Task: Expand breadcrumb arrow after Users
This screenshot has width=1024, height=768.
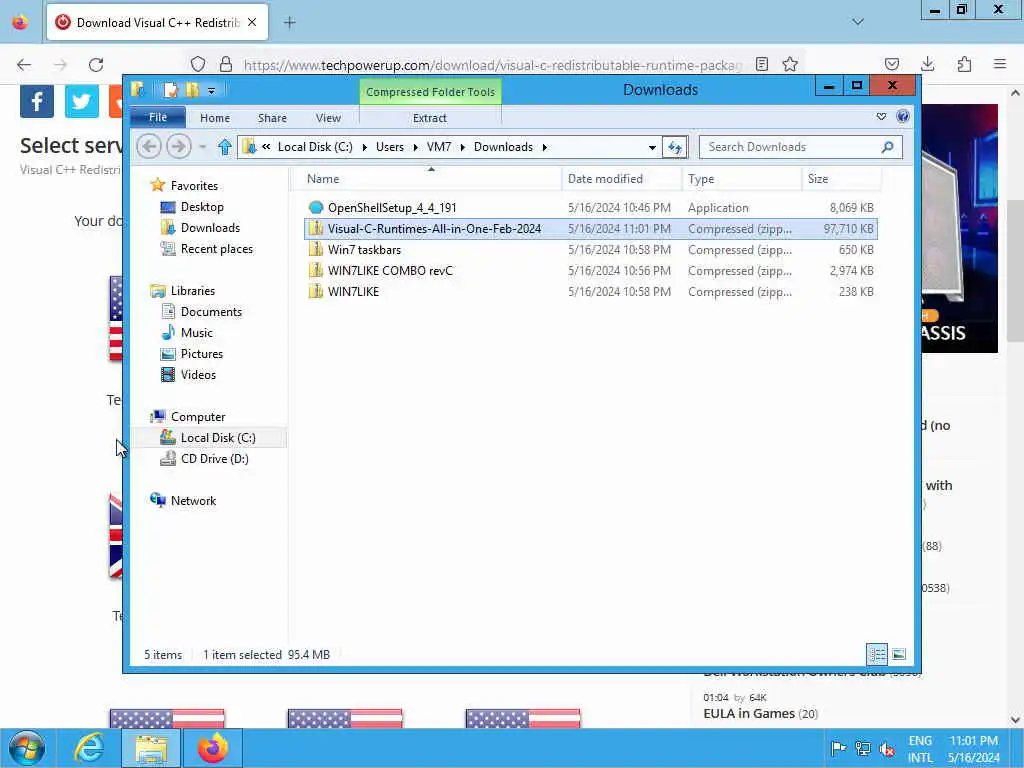Action: (x=415, y=147)
